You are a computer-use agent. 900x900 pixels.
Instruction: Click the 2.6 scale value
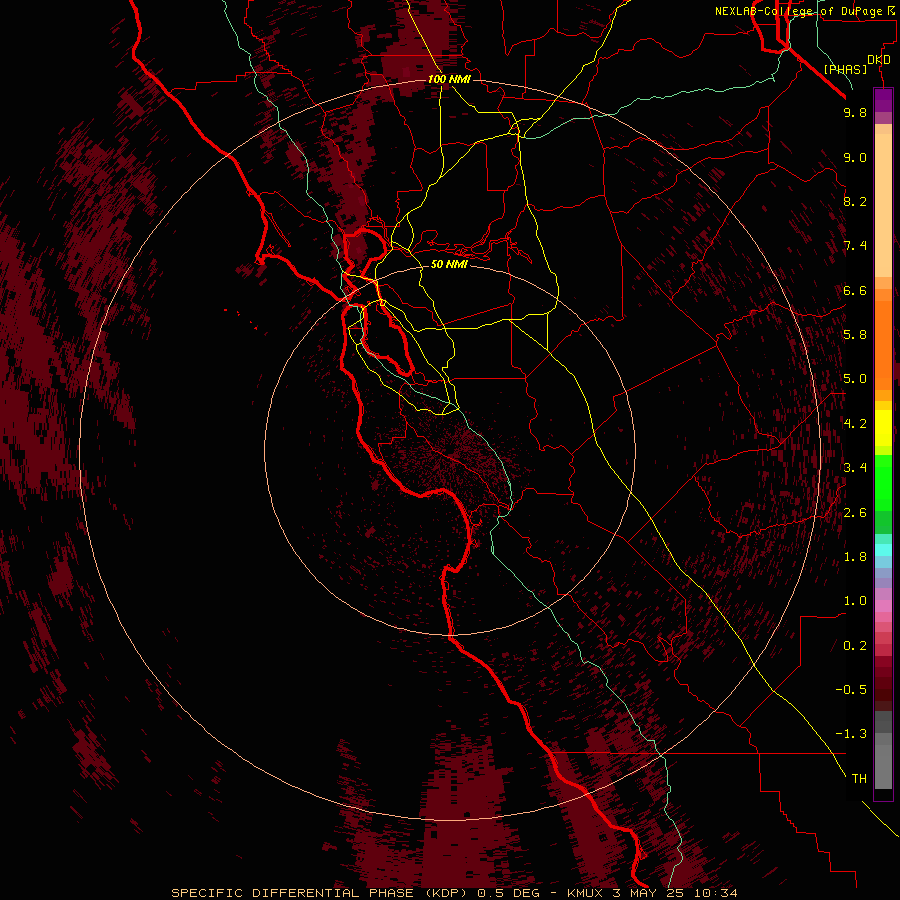855,513
